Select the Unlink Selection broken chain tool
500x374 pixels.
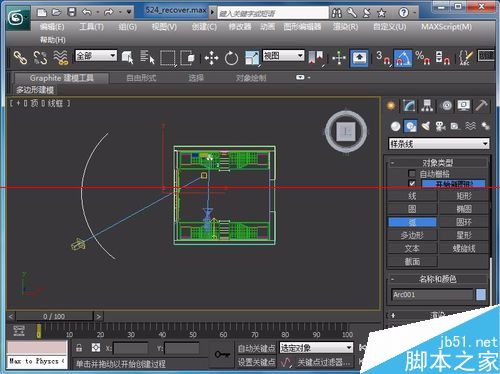pos(40,57)
